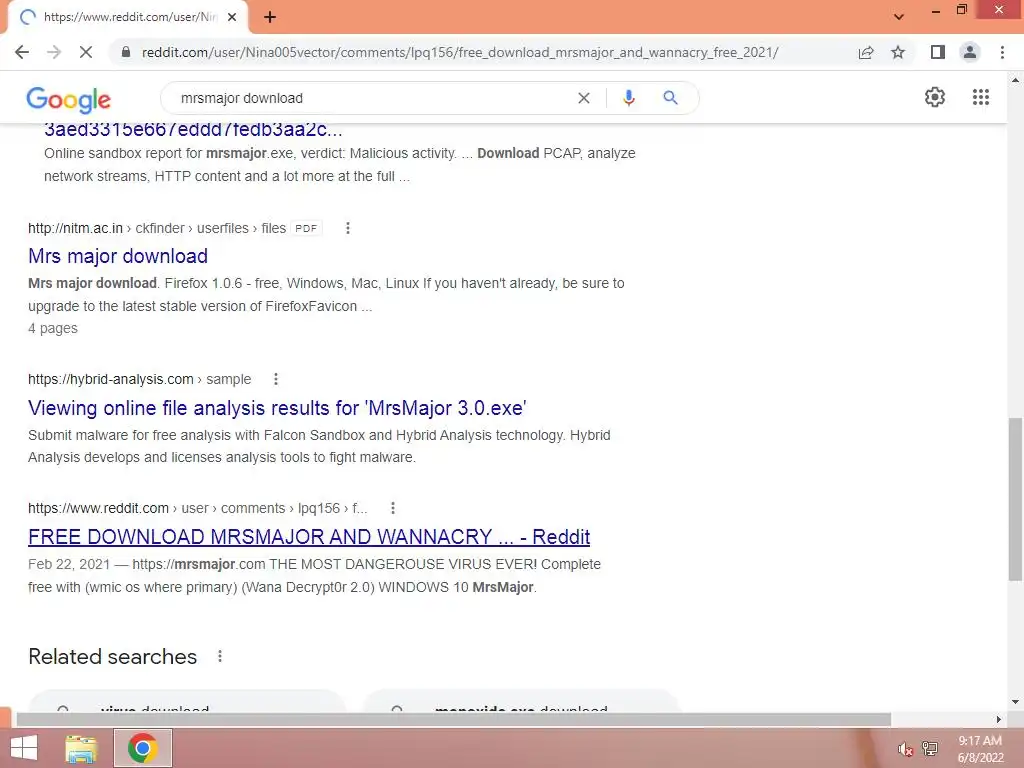
Task: Click the '4 pages' text
Action: pyautogui.click(x=53, y=328)
